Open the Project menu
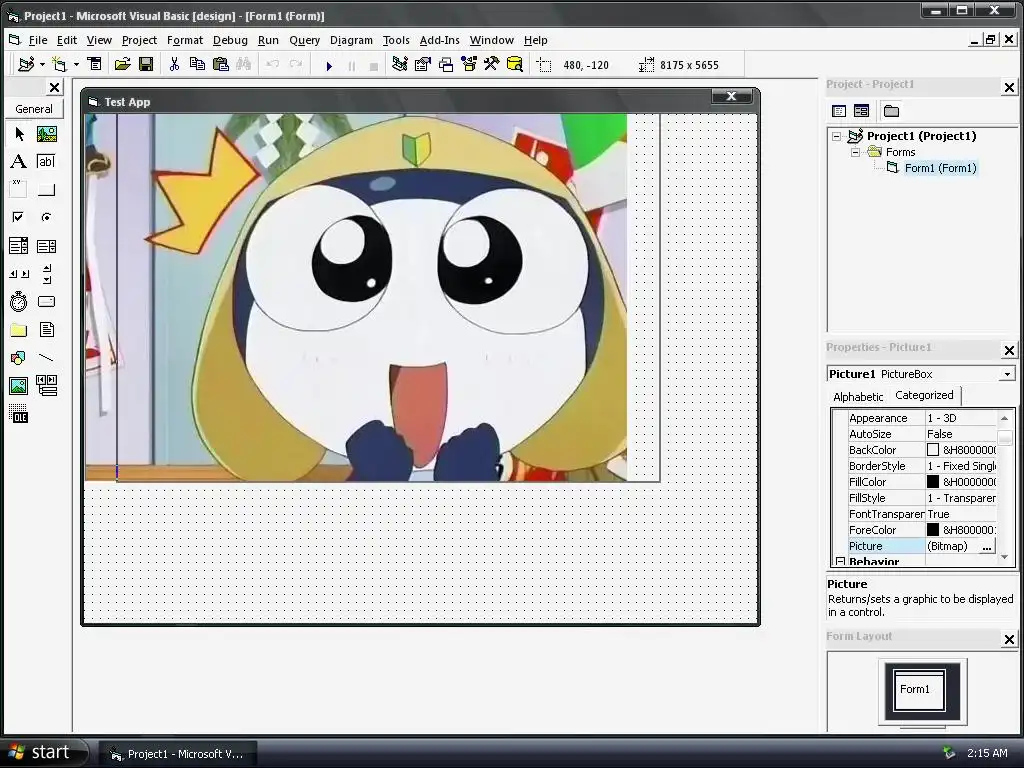1024x768 pixels. pos(139,40)
